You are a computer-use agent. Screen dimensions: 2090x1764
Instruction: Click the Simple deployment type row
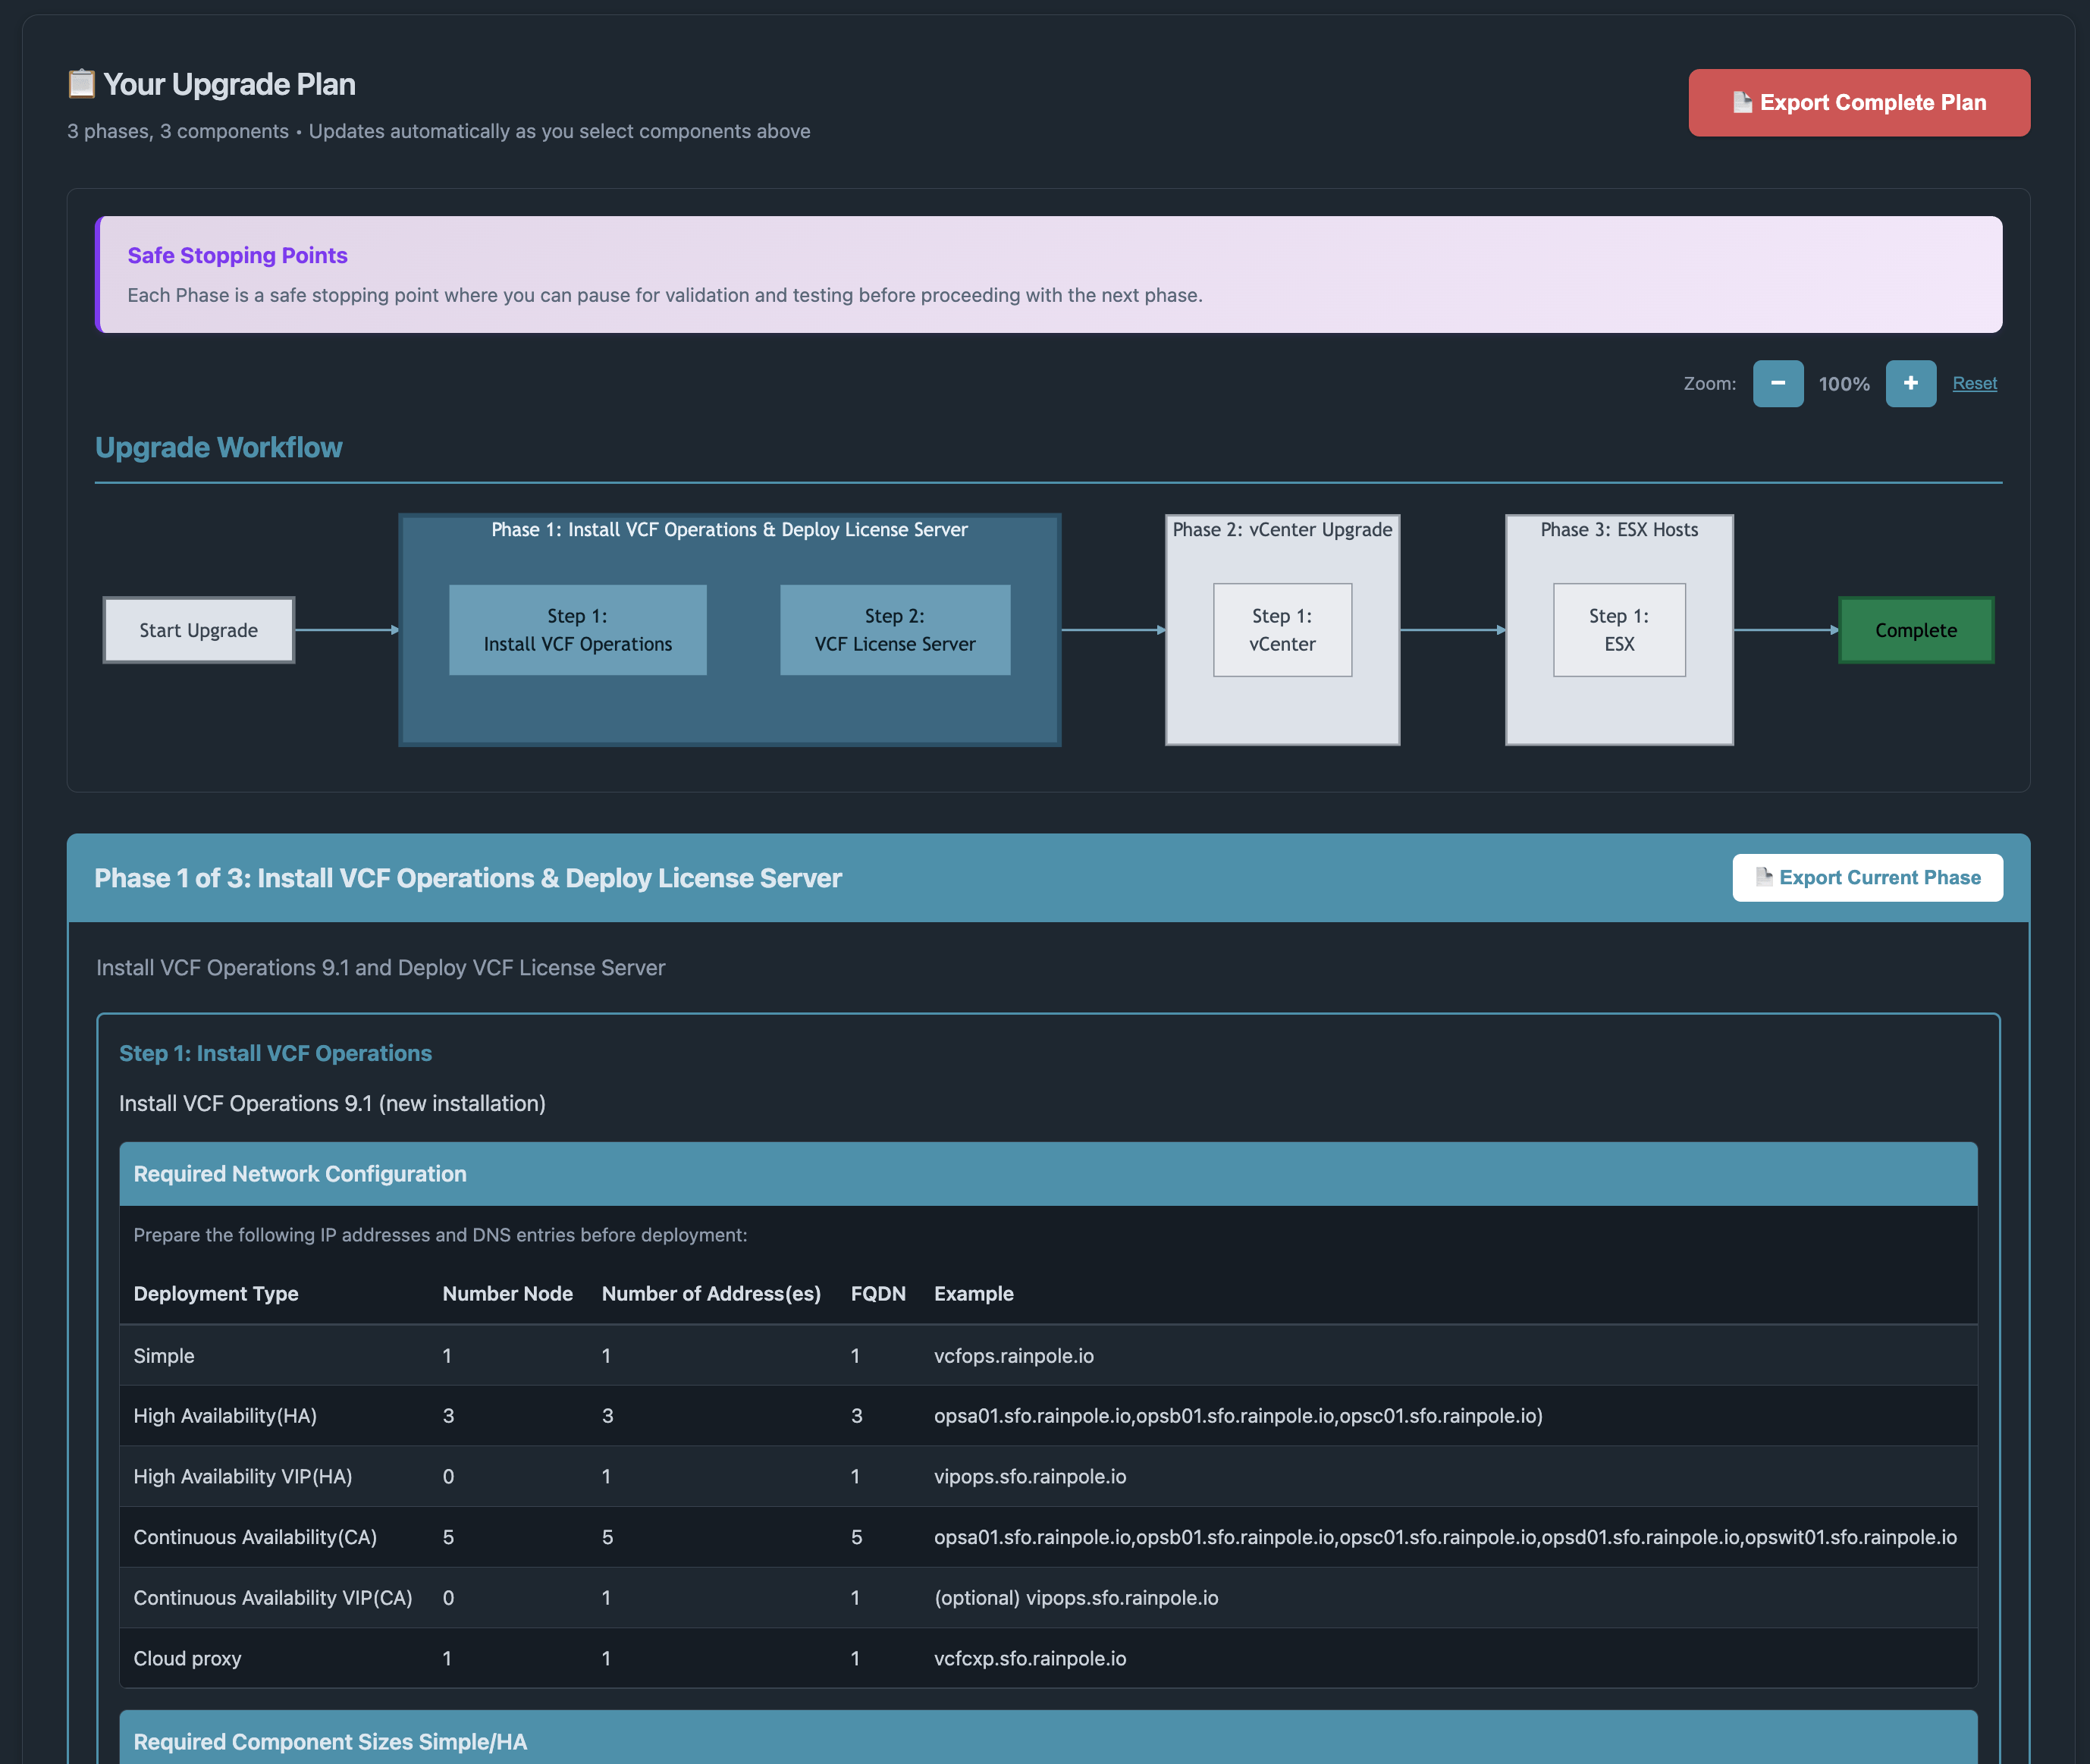(1048, 1356)
